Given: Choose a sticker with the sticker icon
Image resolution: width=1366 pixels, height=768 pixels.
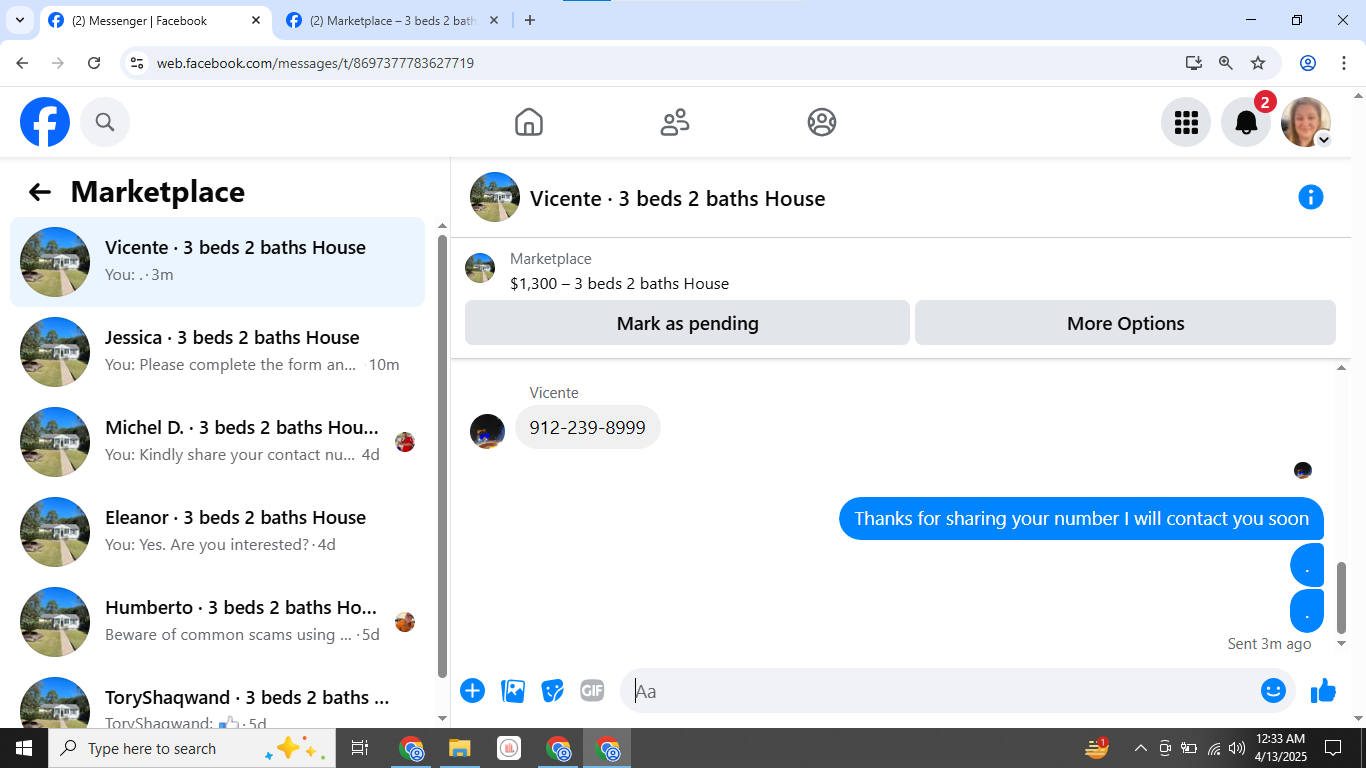Looking at the screenshot, I should pos(553,690).
